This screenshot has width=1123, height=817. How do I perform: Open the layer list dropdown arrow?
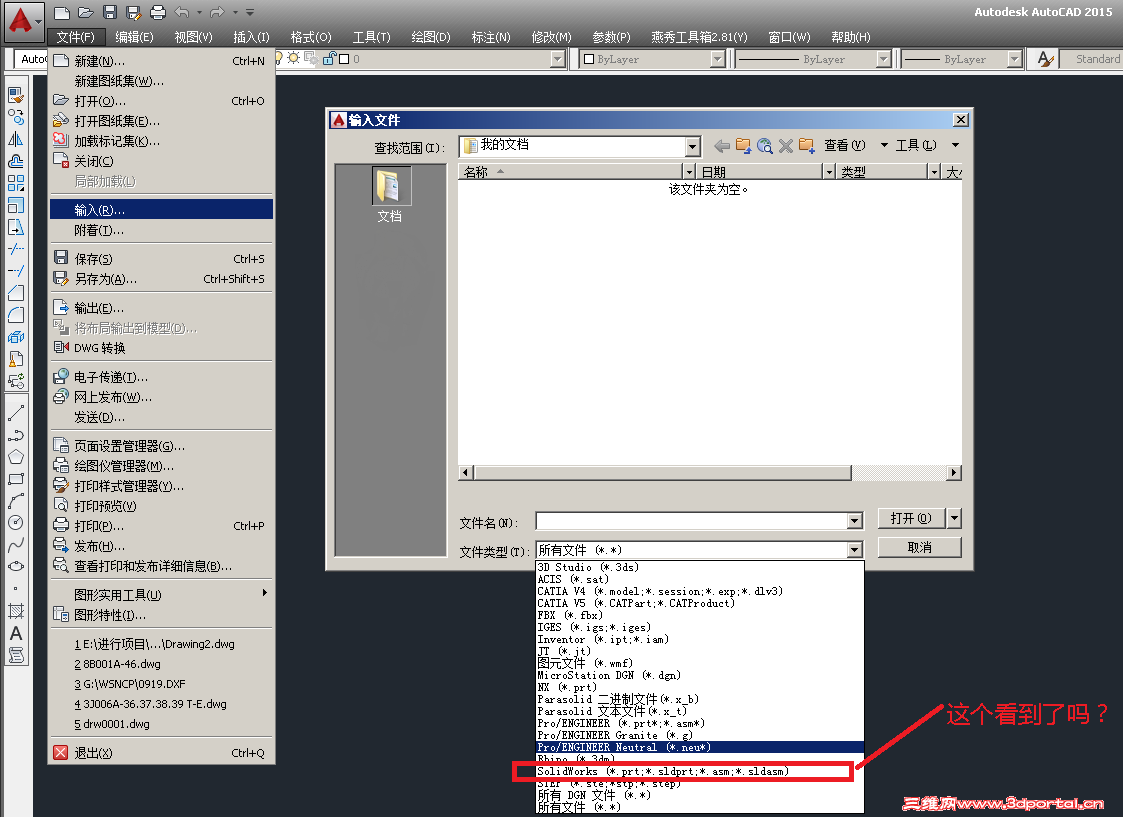[x=558, y=59]
